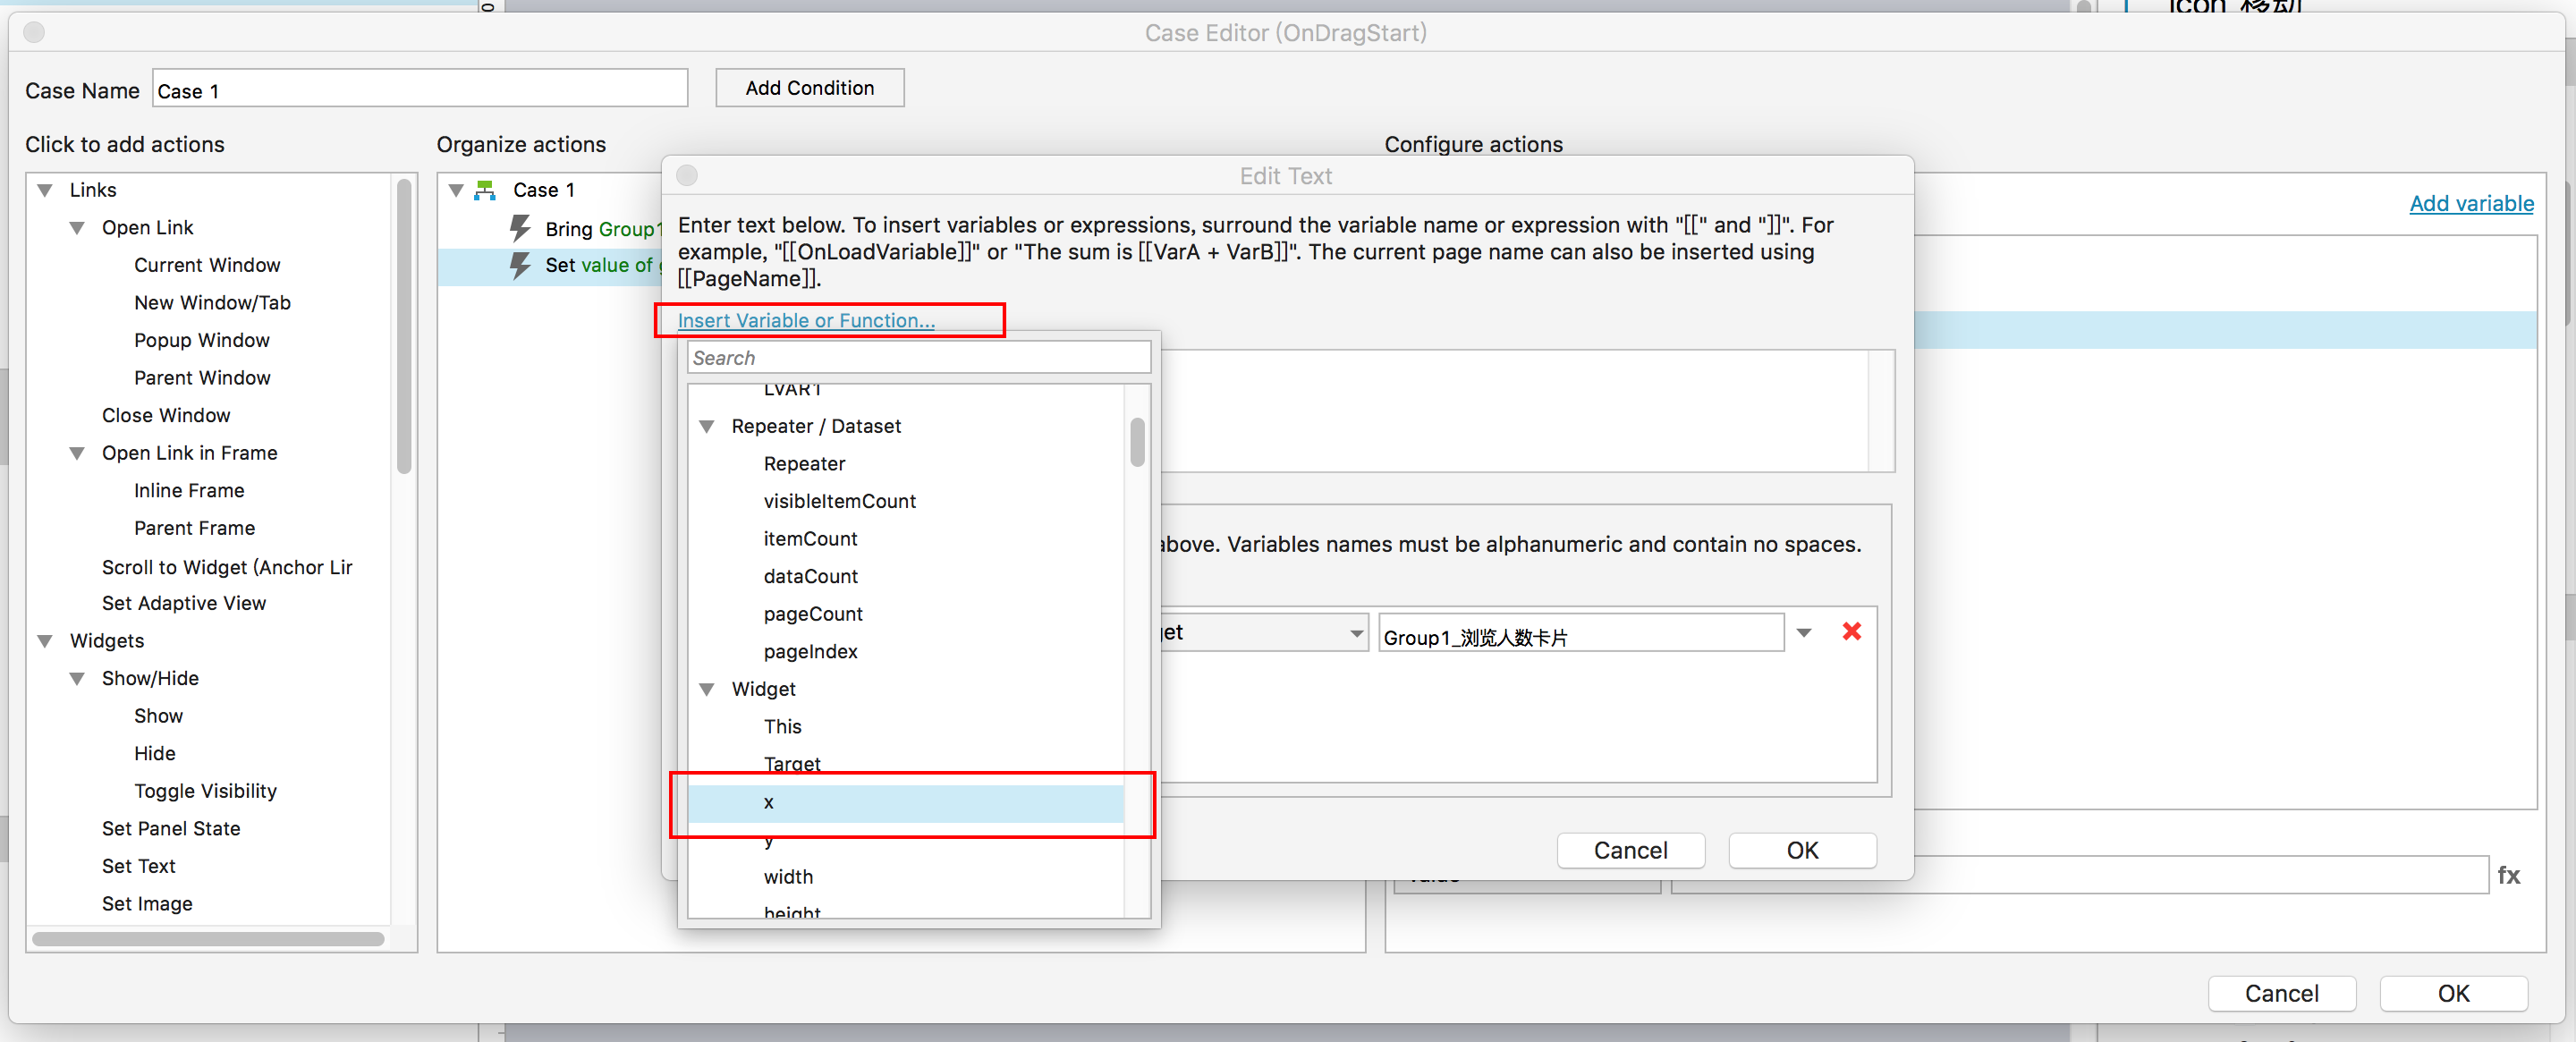Click the Search variables field
This screenshot has width=2576, height=1042.
coord(918,358)
